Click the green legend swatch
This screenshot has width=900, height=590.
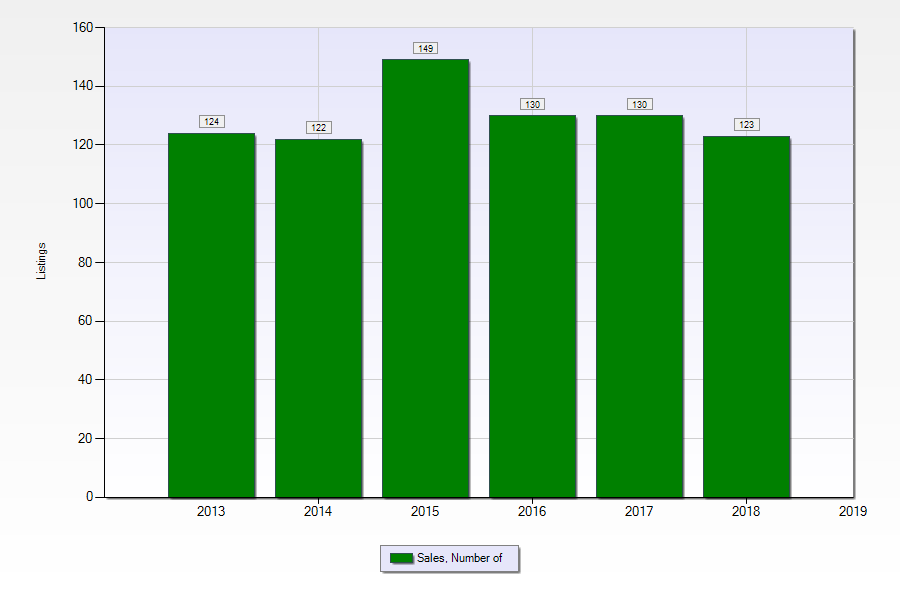[x=401, y=558]
